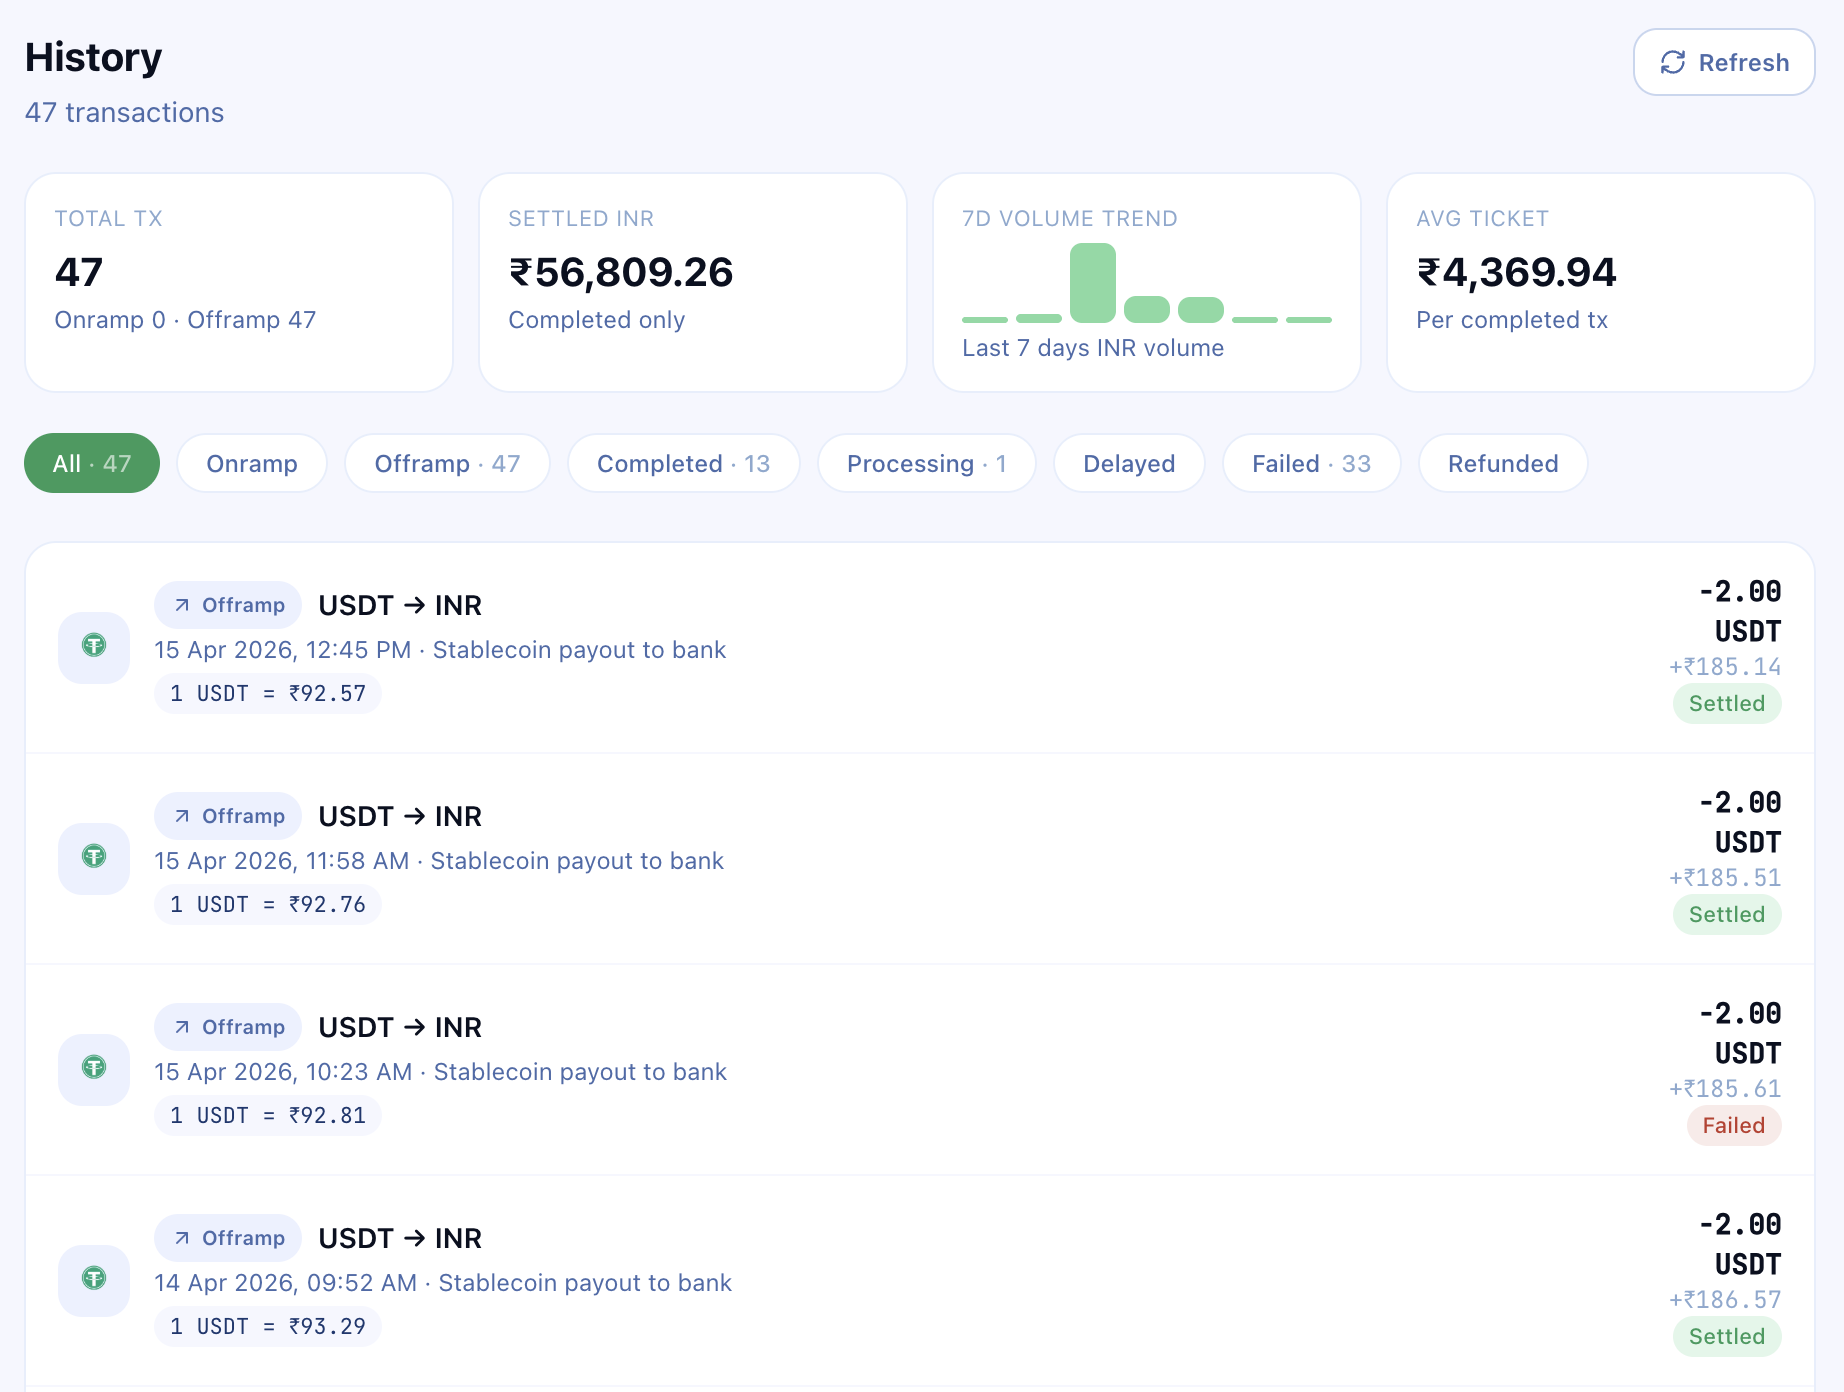Show Processing transactions

(926, 463)
